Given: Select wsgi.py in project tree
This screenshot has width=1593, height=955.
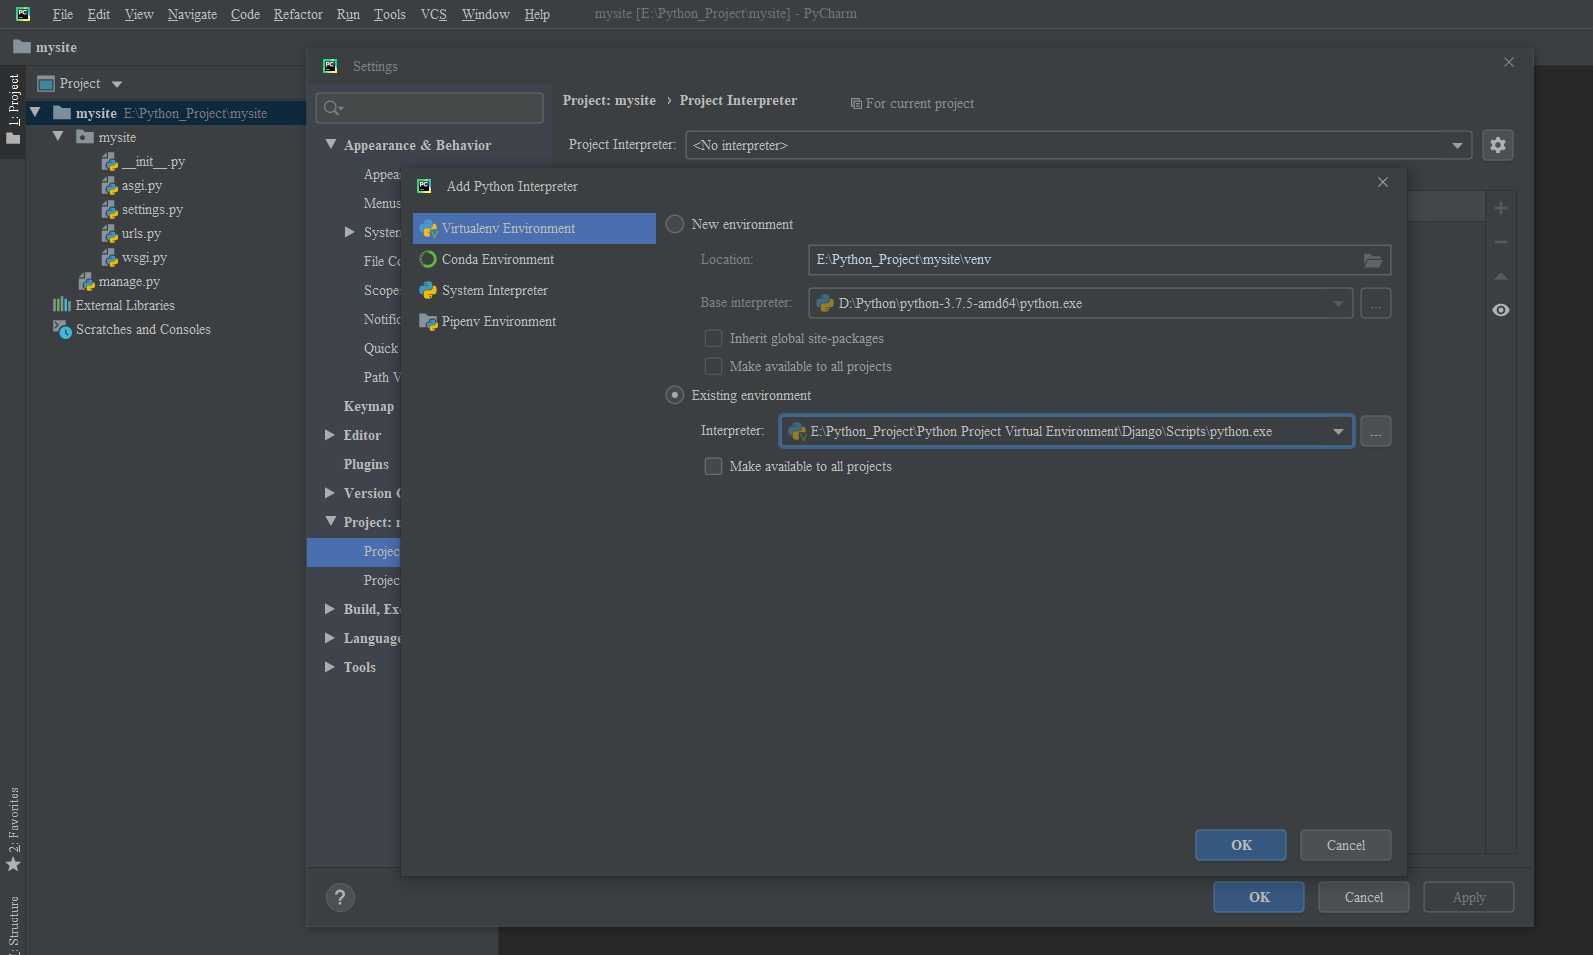Looking at the screenshot, I should 134,258.
